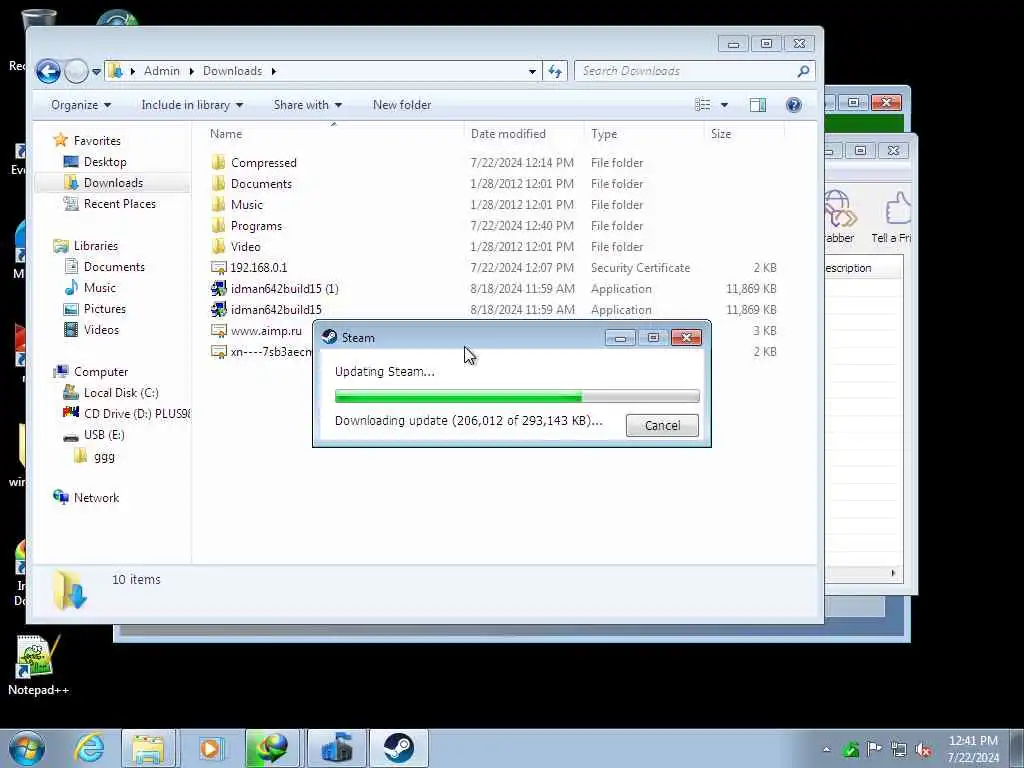
Task: Click the Windows Explorer taskbar icon
Action: click(x=148, y=748)
